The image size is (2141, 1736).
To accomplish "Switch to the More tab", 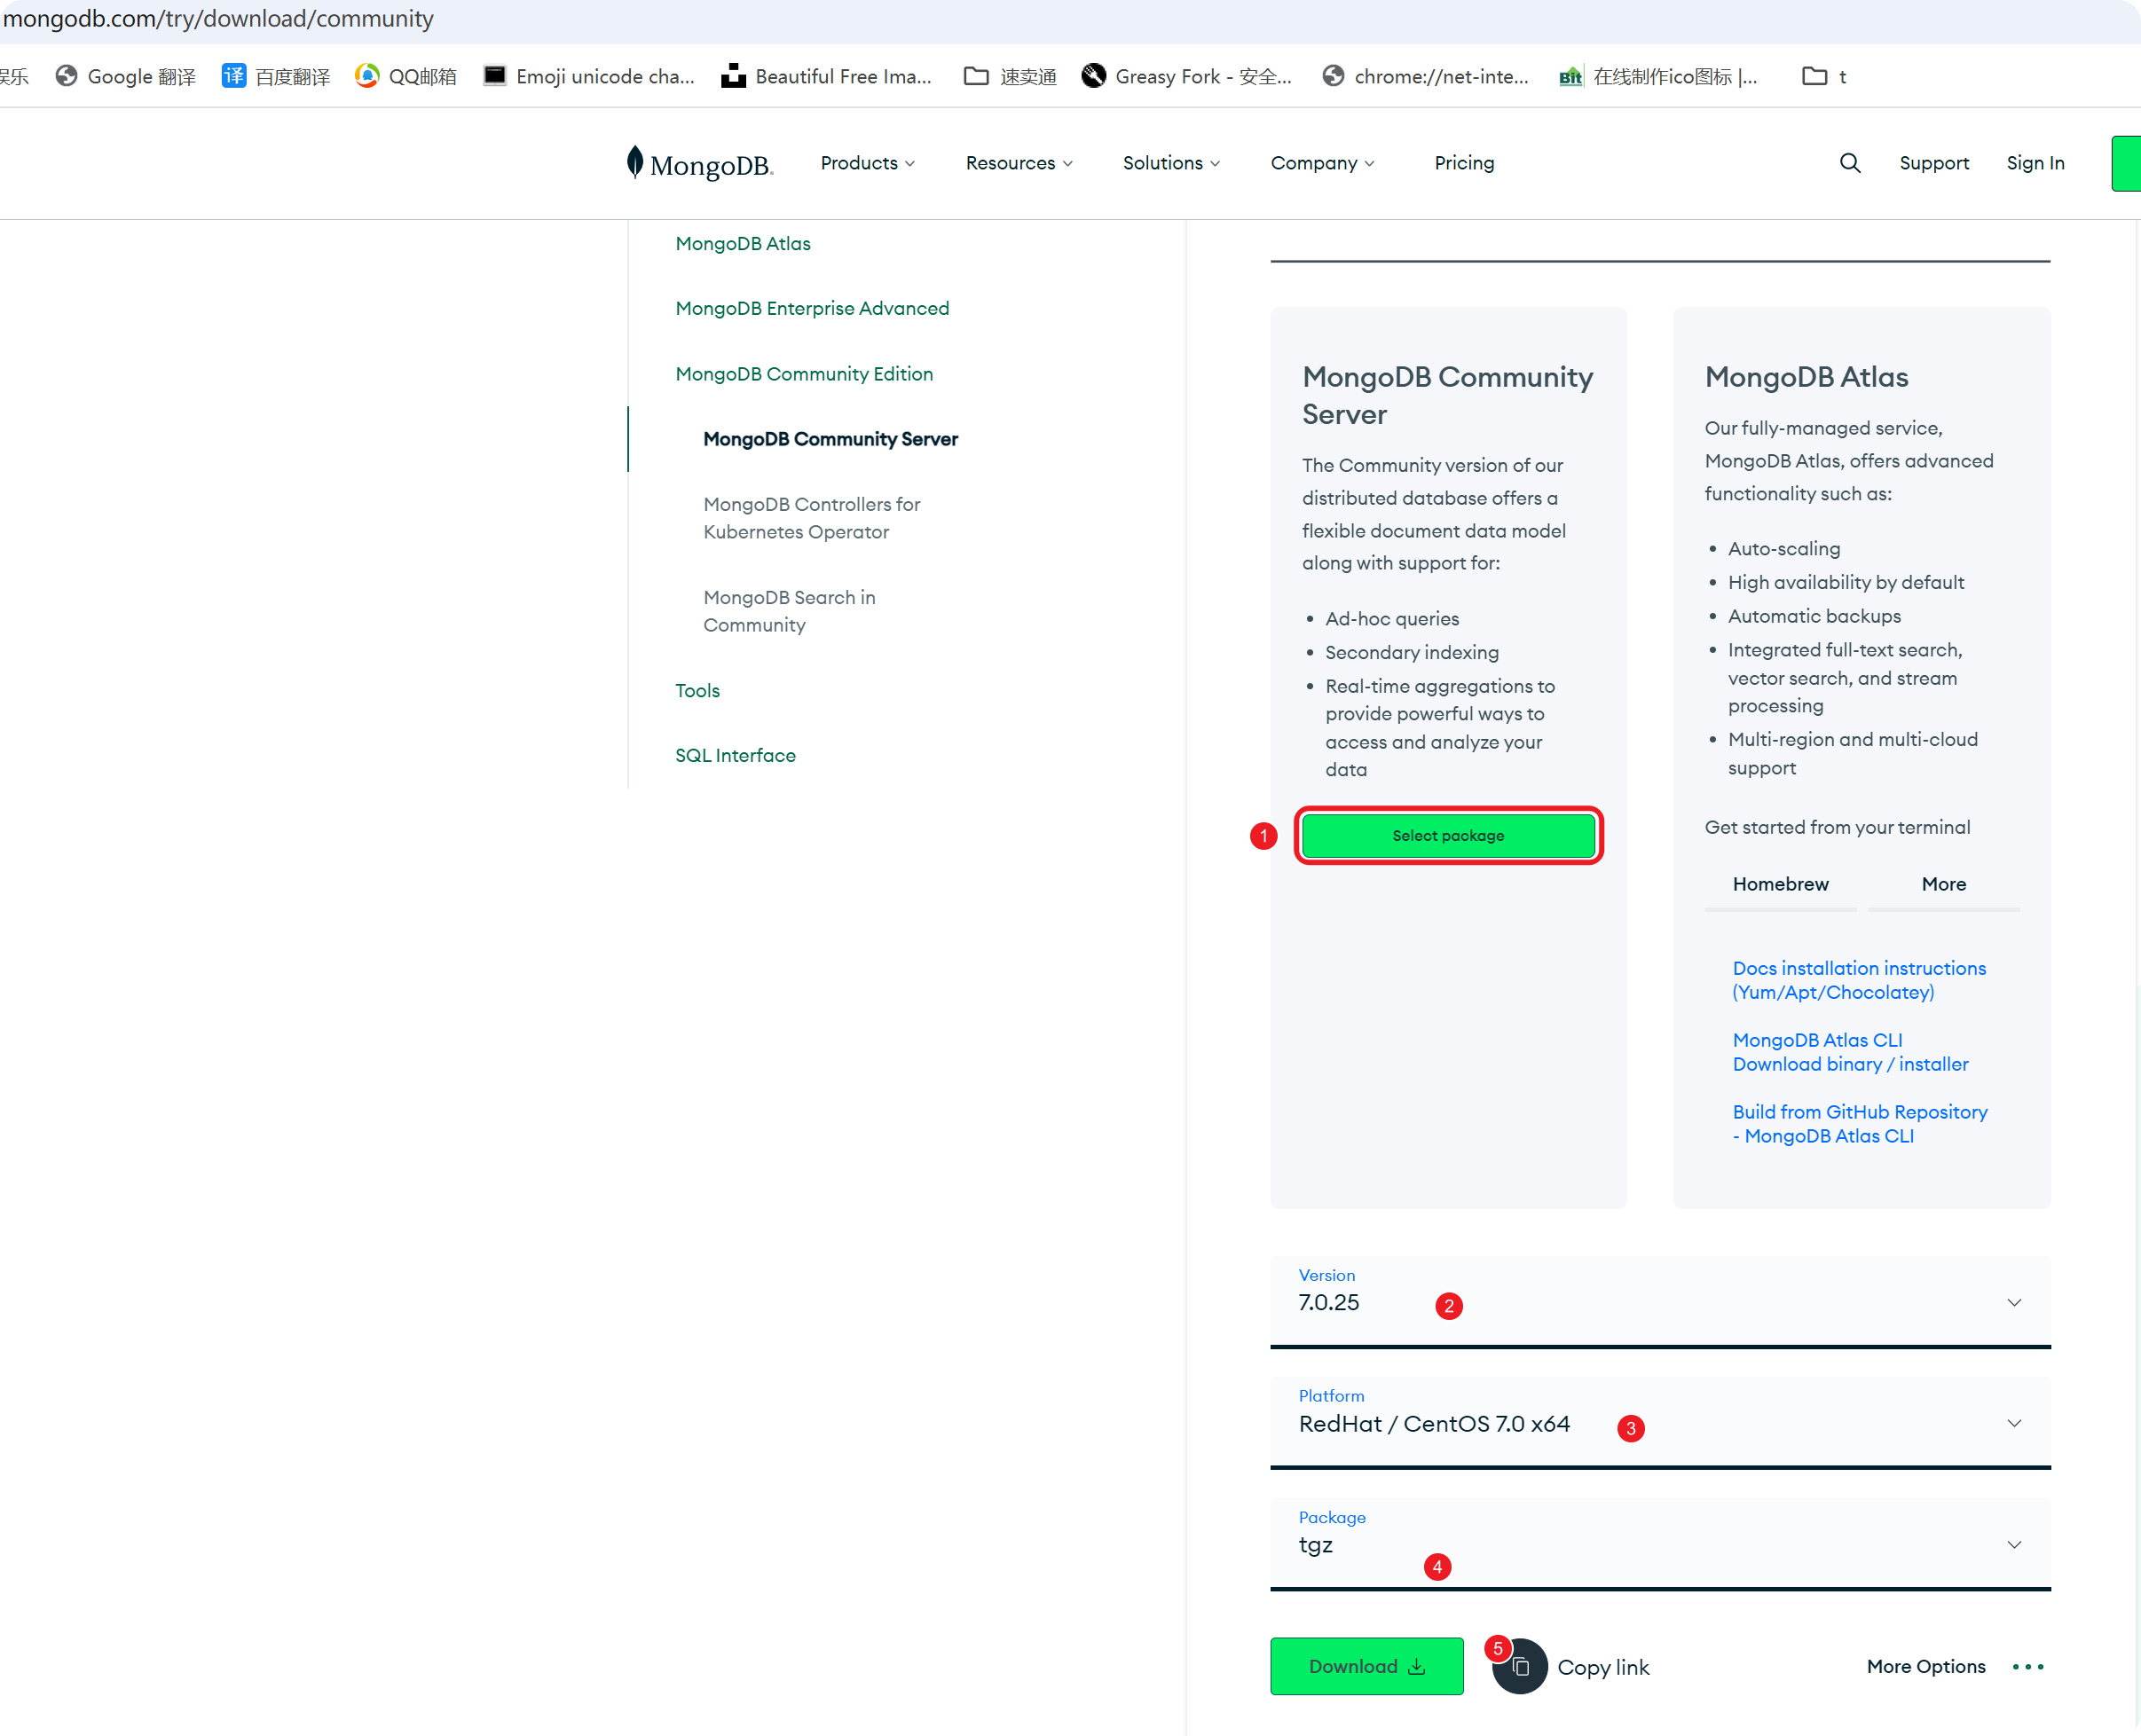I will 1943,884.
